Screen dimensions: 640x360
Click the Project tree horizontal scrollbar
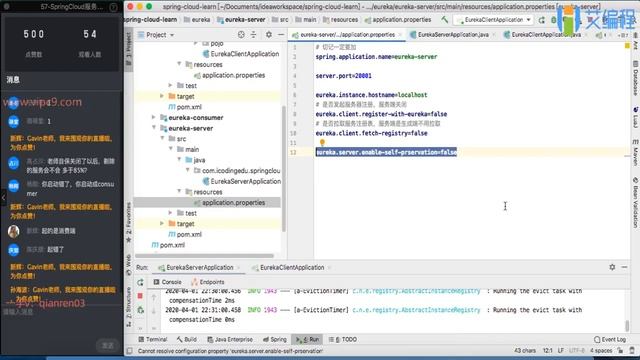(x=204, y=256)
